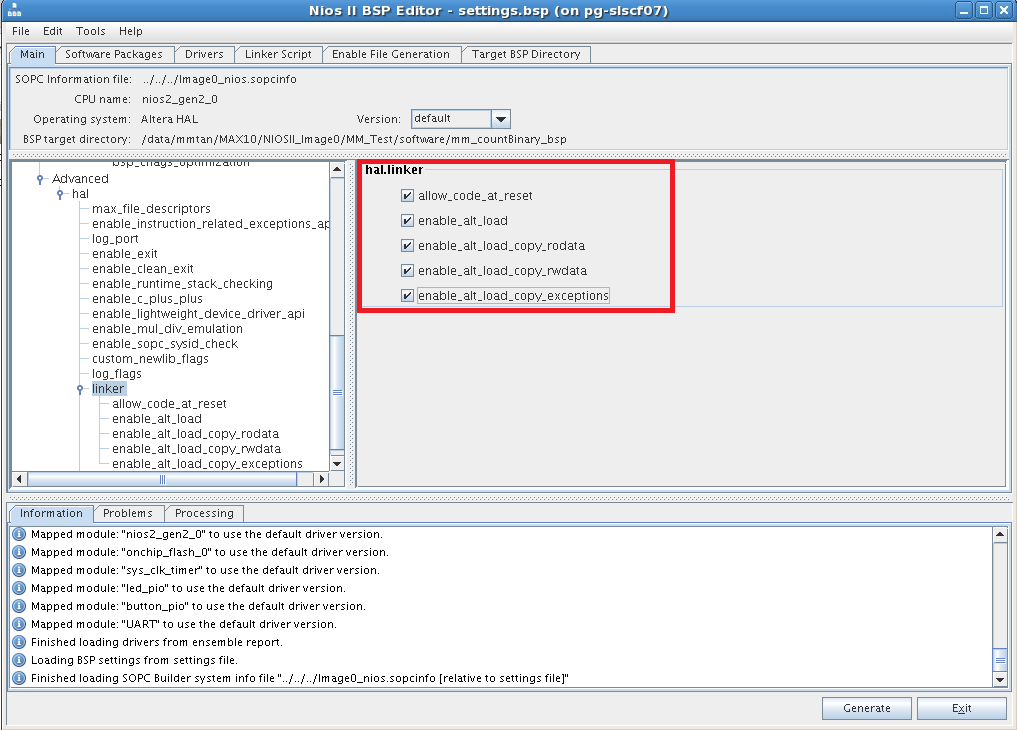Click info icon beside the UART mapped module message
This screenshot has width=1017, height=730.
[x=19, y=624]
